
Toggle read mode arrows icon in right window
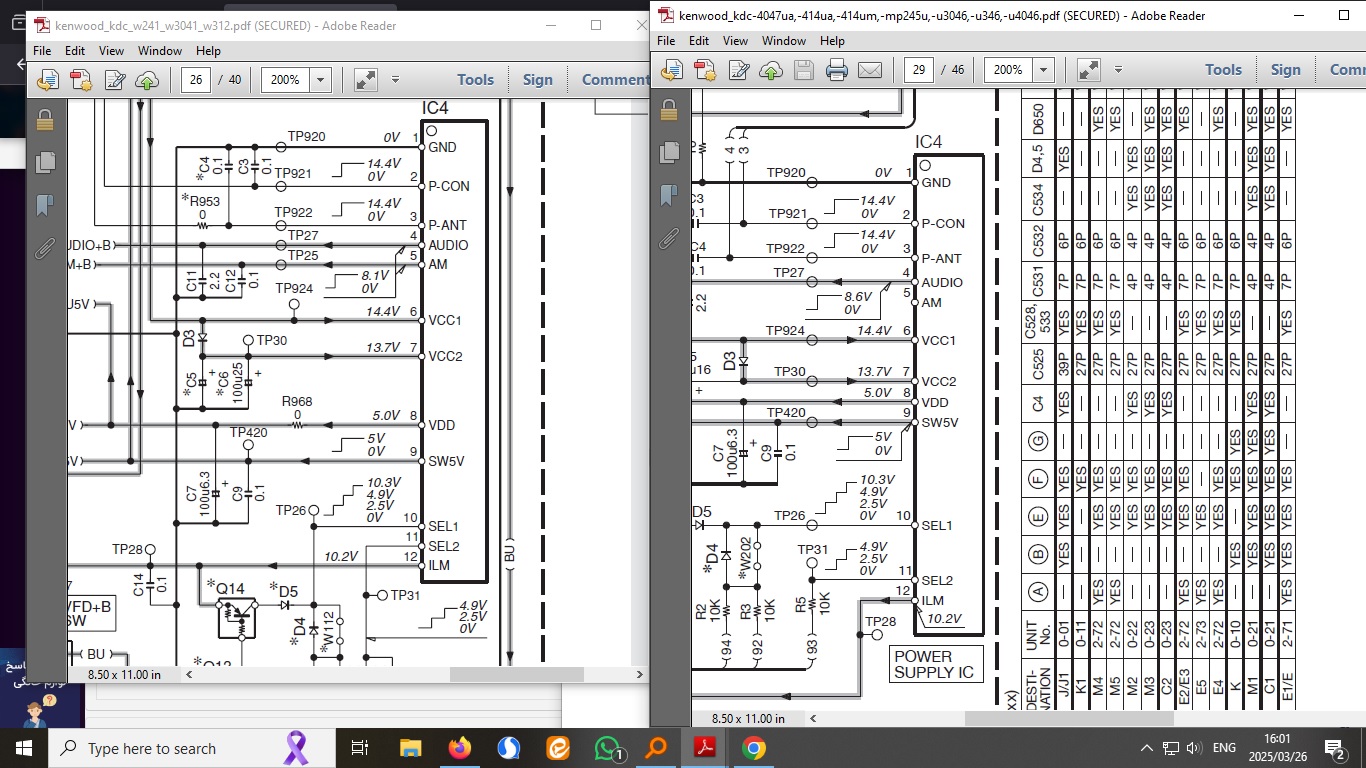coord(1089,70)
